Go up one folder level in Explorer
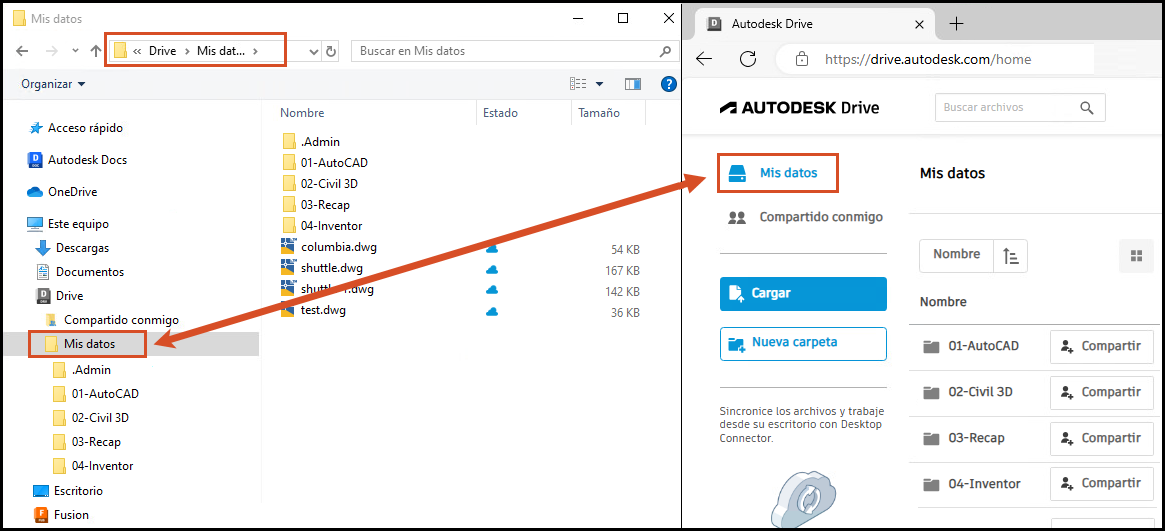1165x531 pixels. click(95, 51)
